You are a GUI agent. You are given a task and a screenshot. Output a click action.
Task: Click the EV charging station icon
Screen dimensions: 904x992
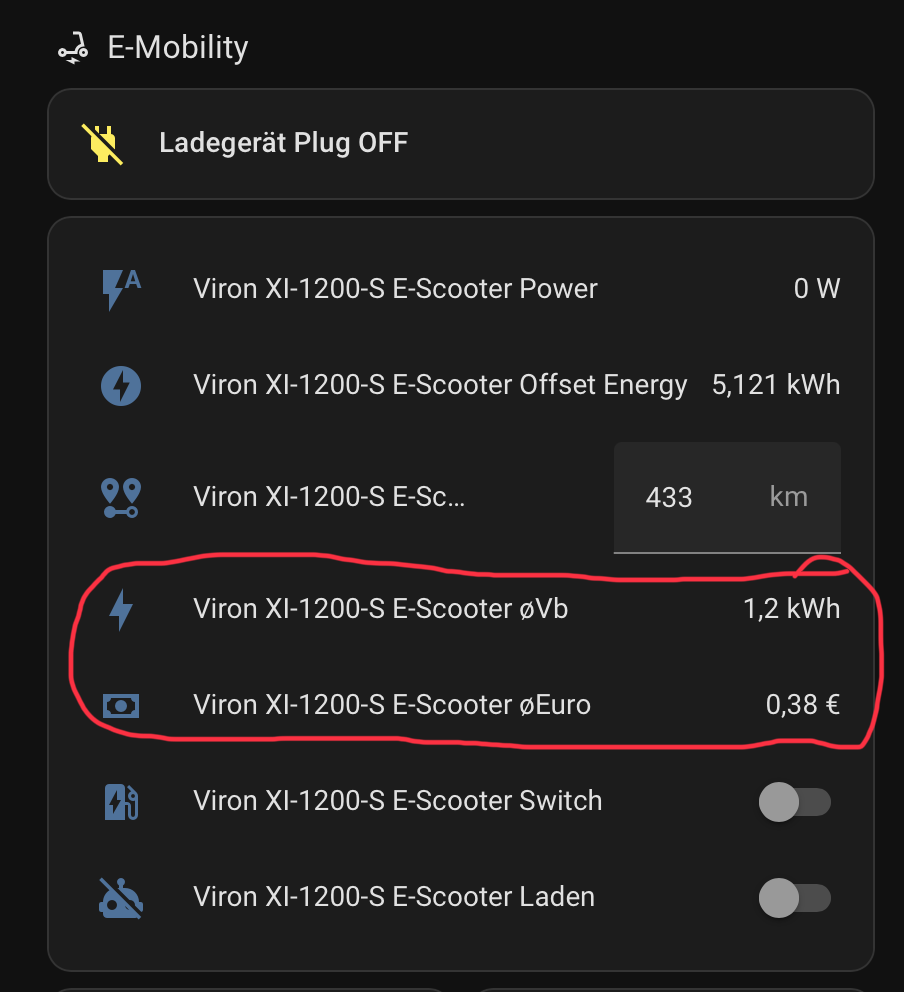(x=121, y=801)
